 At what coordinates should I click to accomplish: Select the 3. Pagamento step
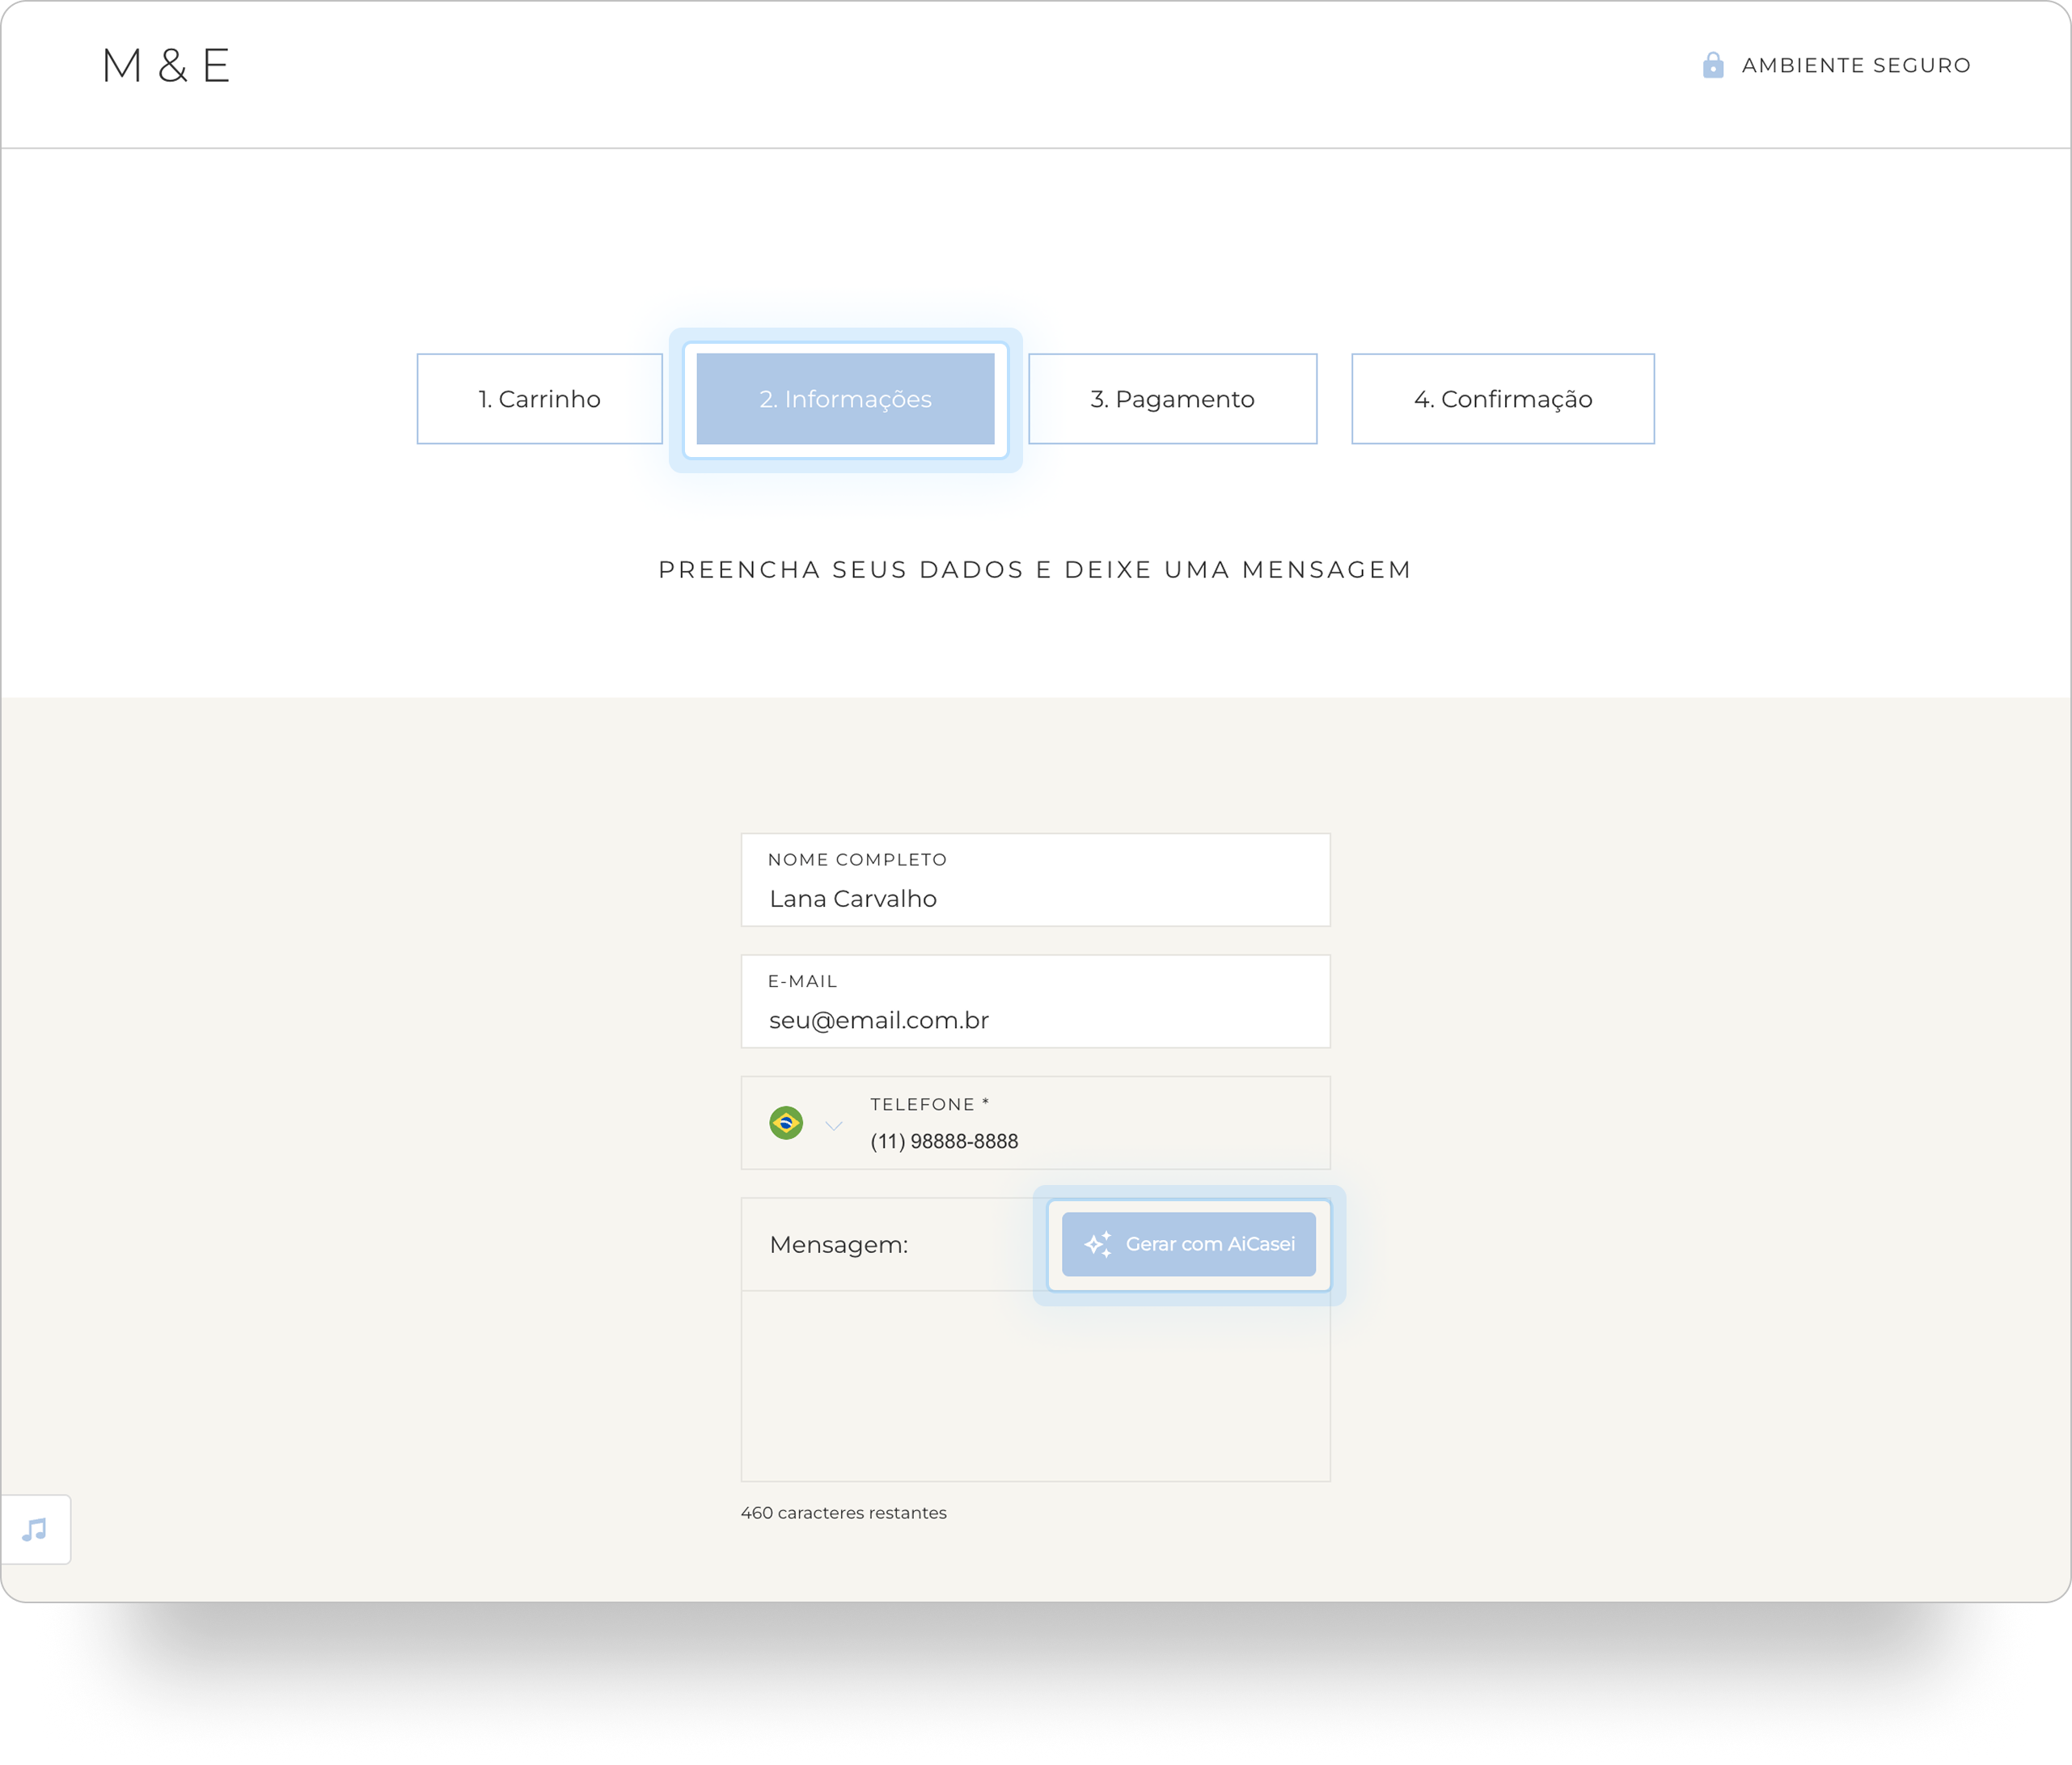[1172, 398]
